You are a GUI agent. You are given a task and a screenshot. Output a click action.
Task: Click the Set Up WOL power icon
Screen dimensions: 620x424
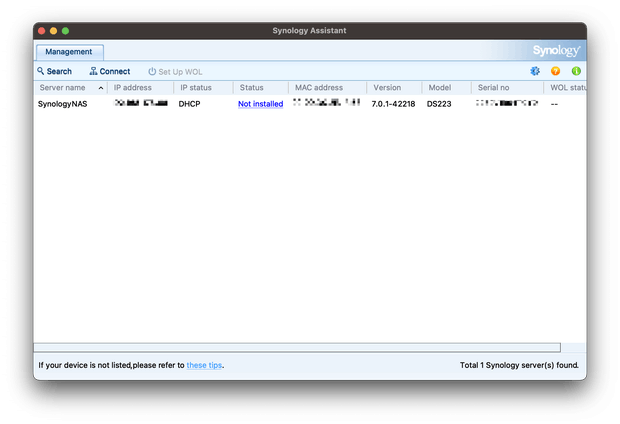pyautogui.click(x=152, y=72)
